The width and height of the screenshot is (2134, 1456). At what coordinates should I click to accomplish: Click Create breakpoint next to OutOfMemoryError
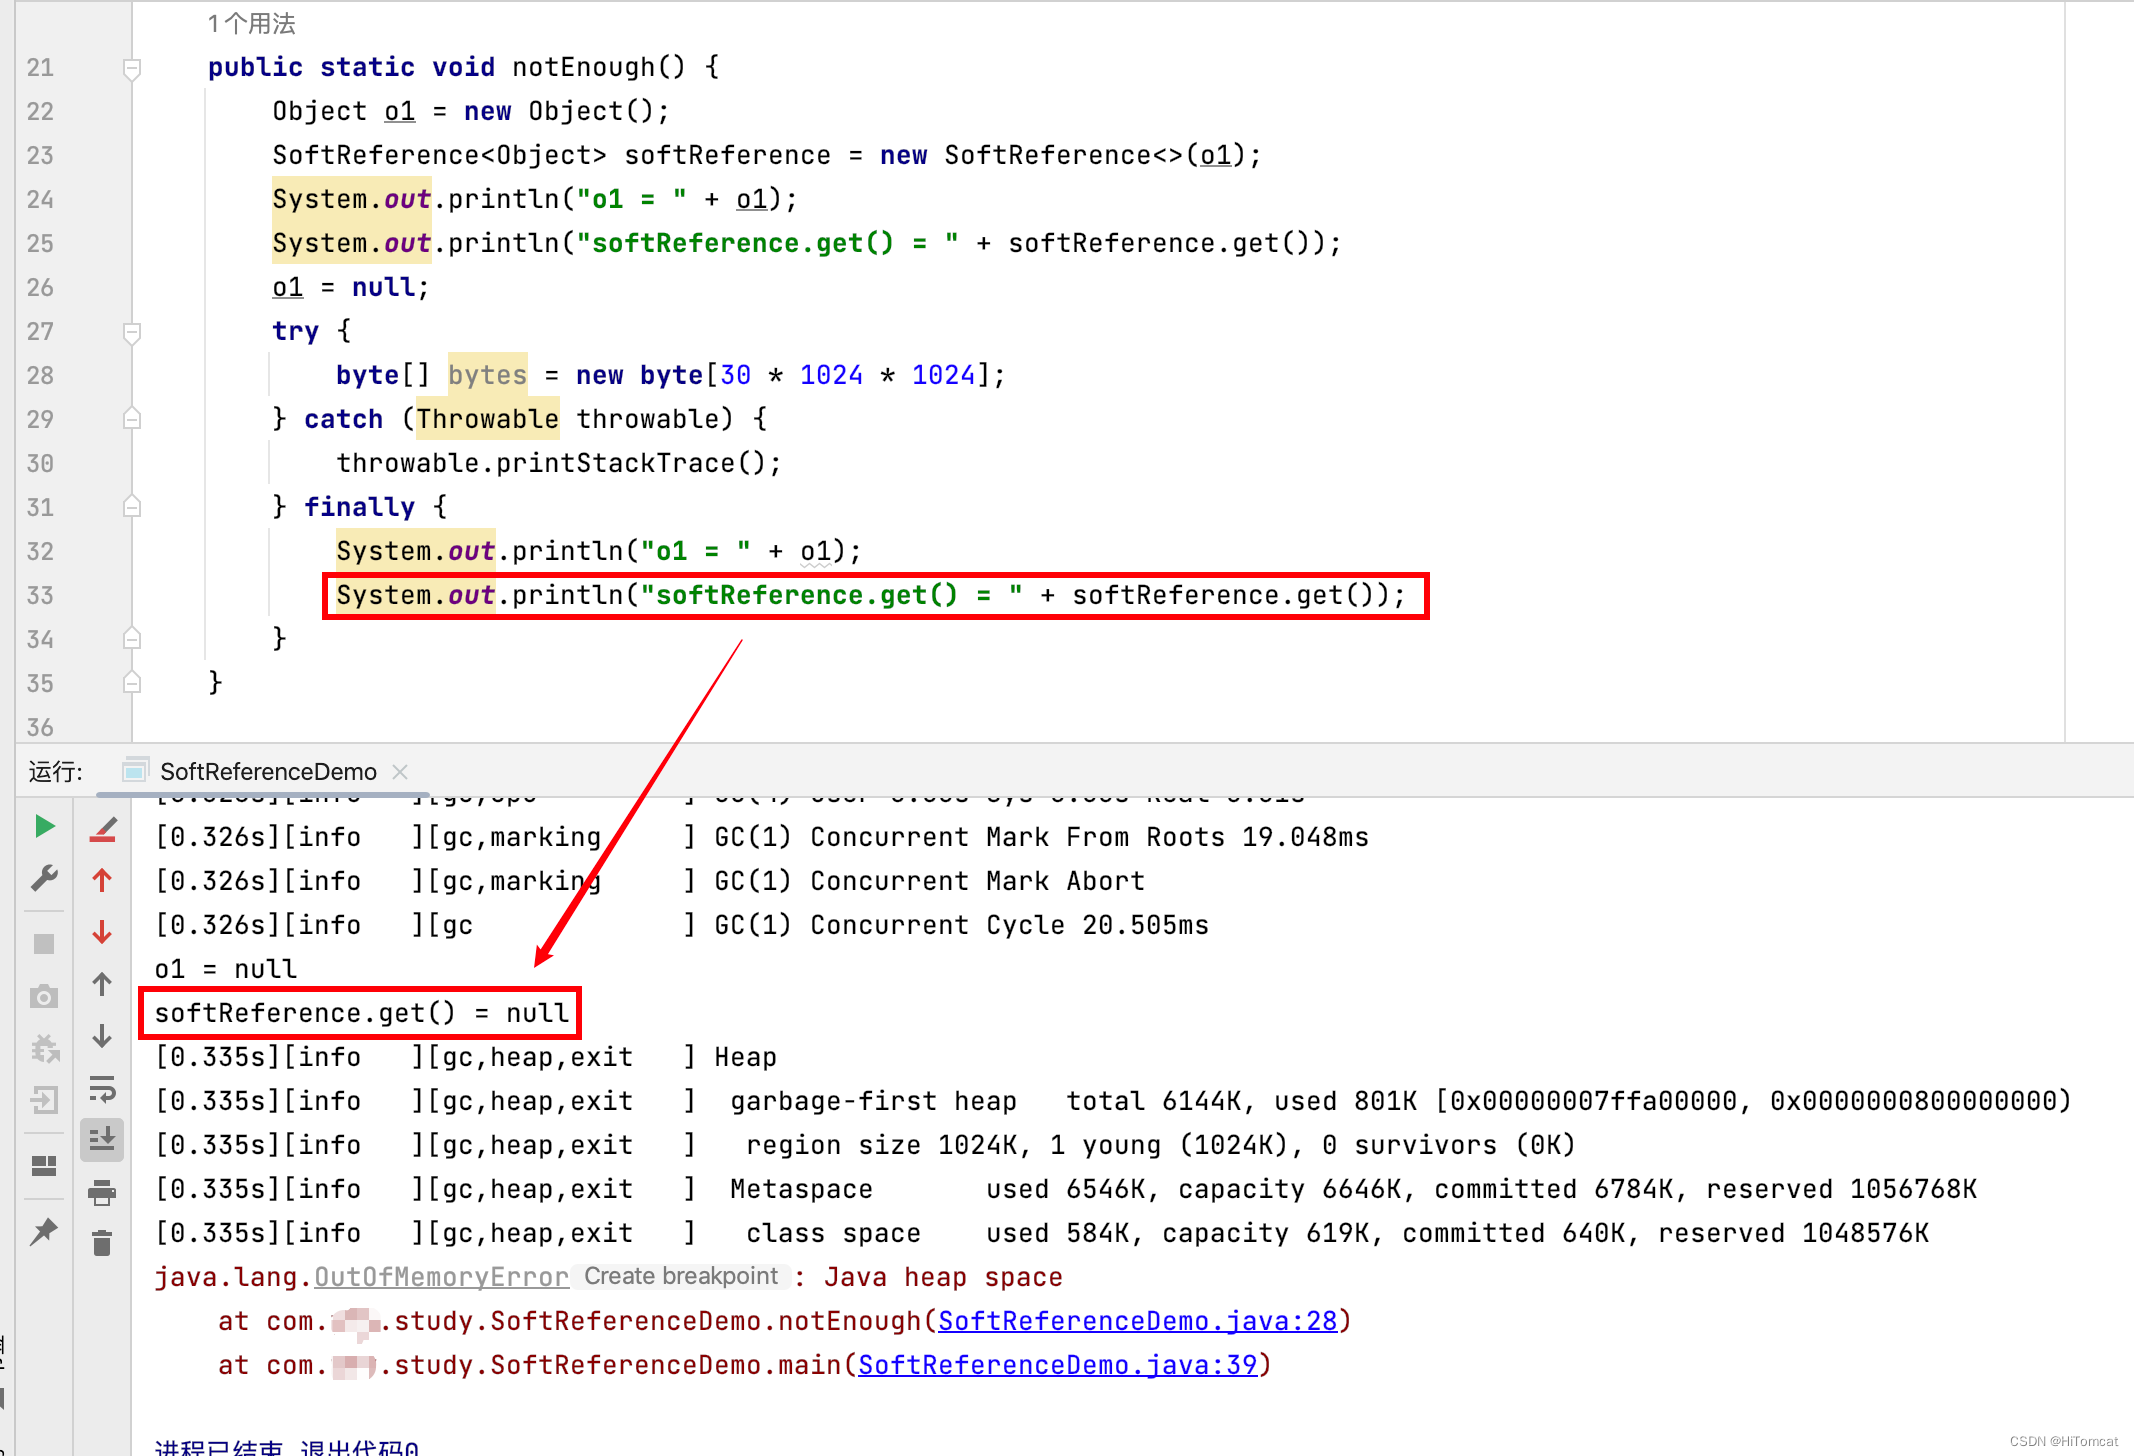pyautogui.click(x=680, y=1276)
